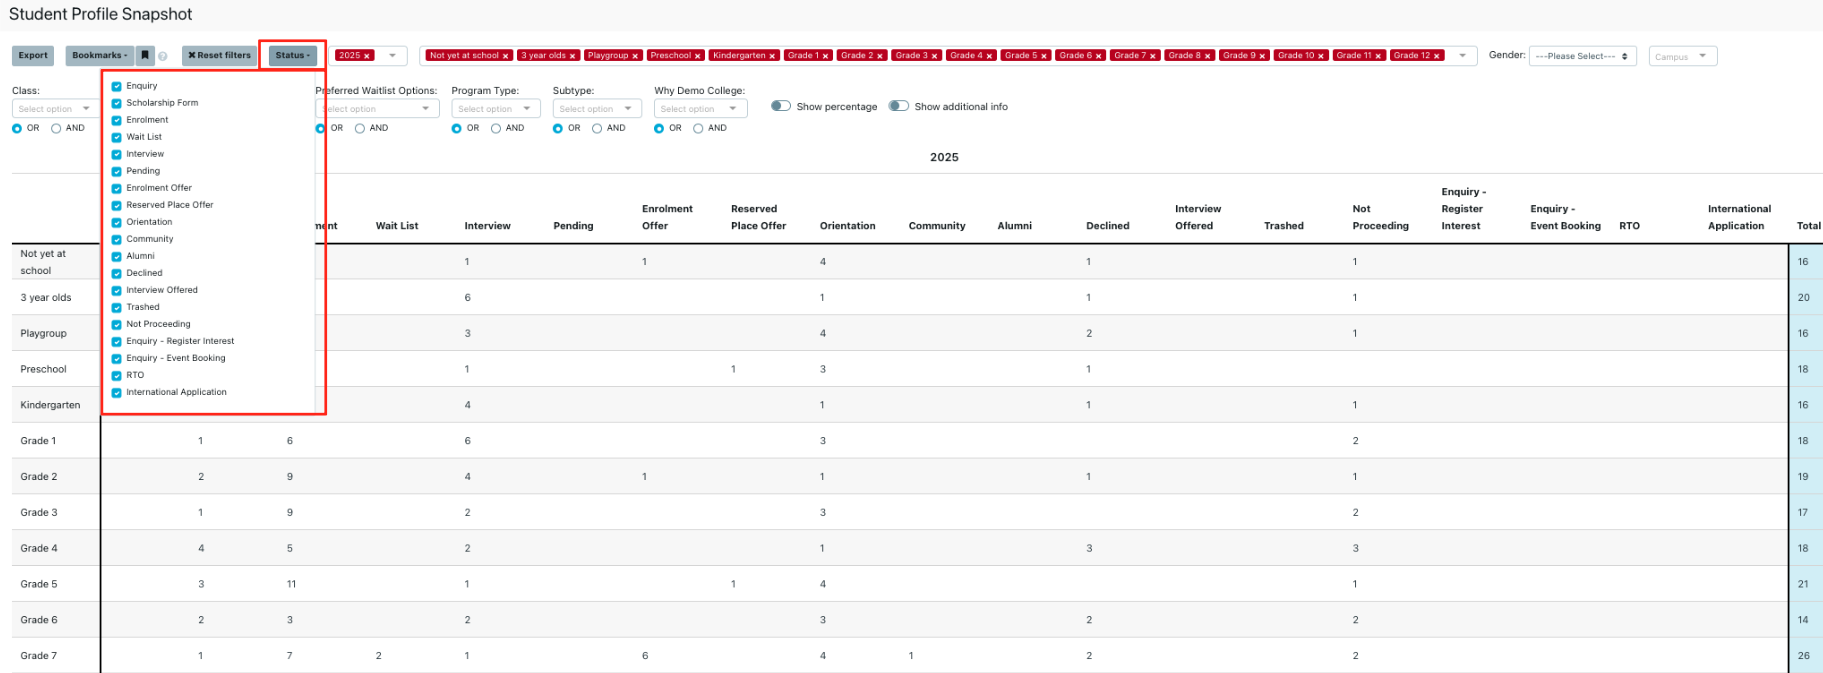Uncheck the Community status option
This screenshot has height=673, width=1823.
click(x=117, y=239)
